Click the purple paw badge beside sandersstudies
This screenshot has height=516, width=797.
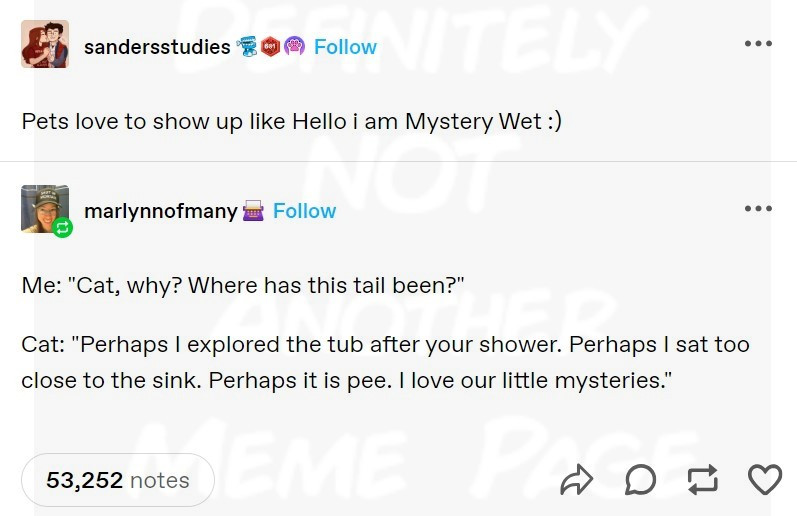click(x=294, y=46)
